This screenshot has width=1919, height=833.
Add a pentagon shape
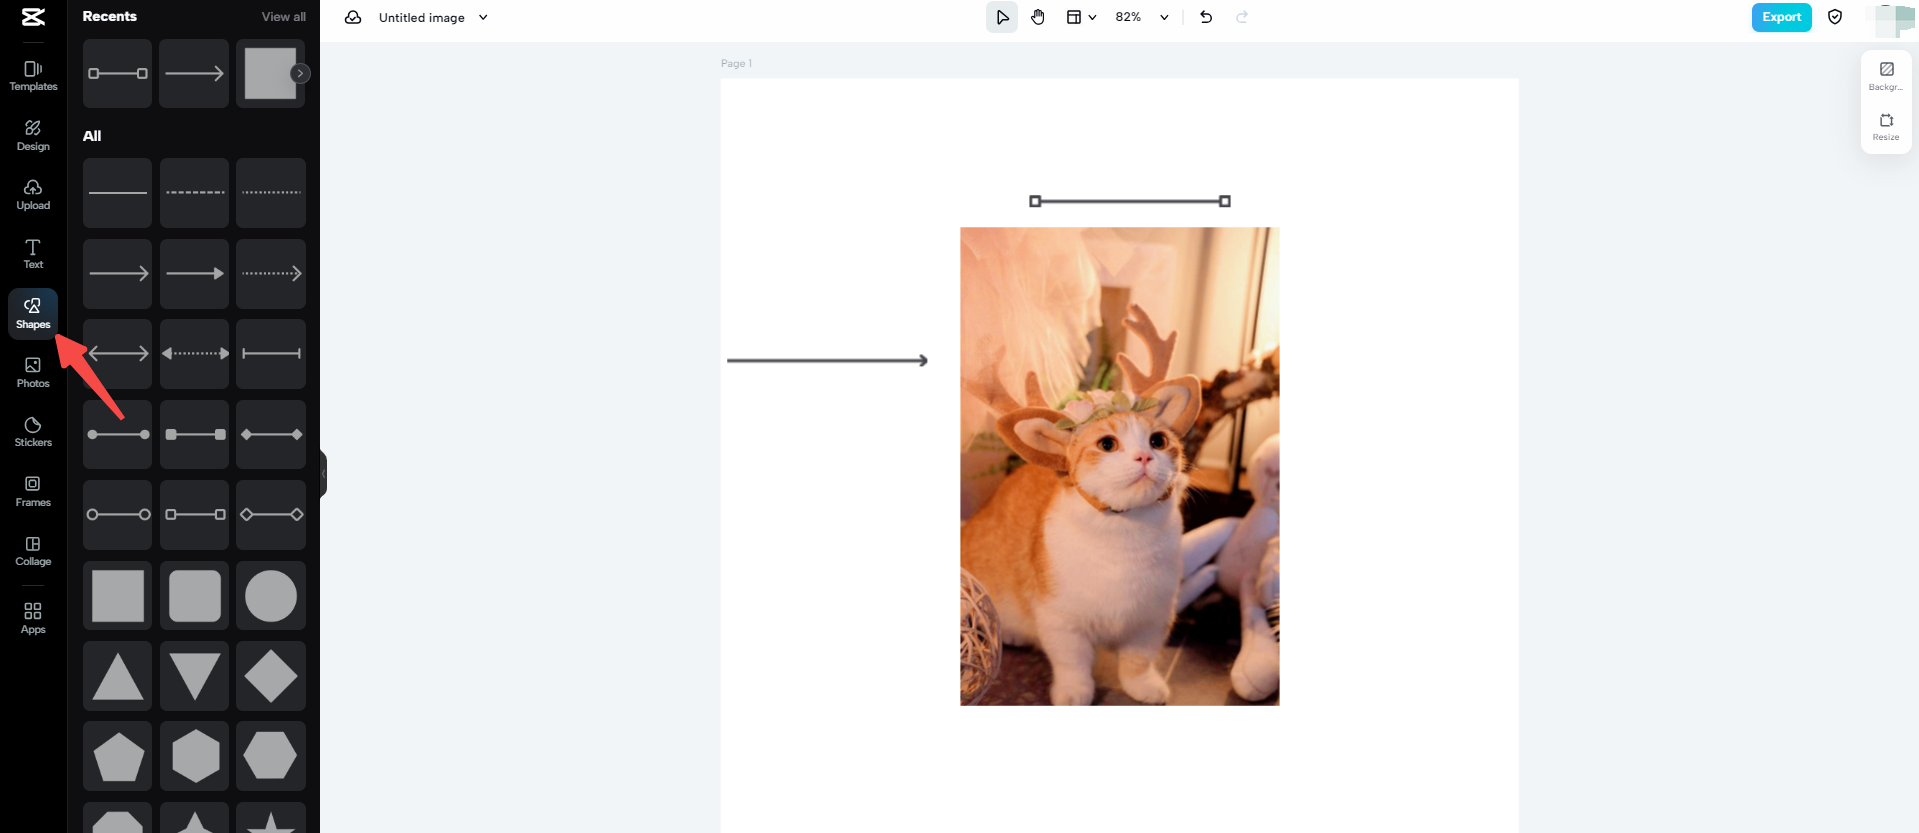pyautogui.click(x=118, y=756)
